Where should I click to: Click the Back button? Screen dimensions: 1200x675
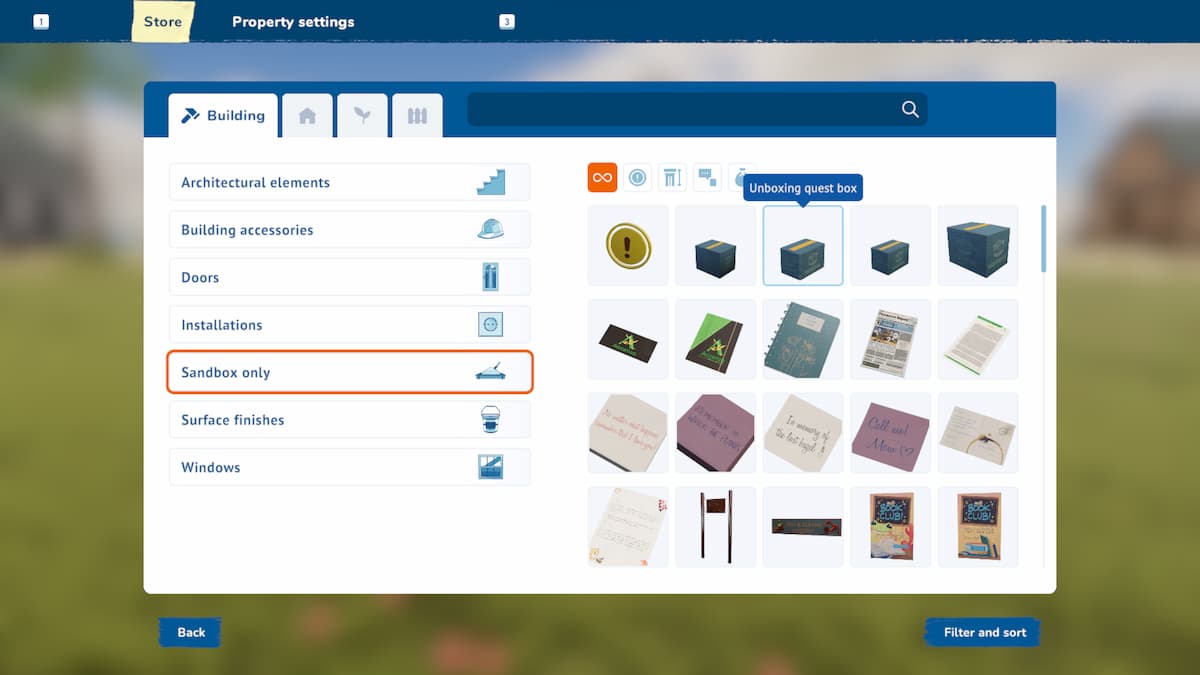[x=190, y=632]
